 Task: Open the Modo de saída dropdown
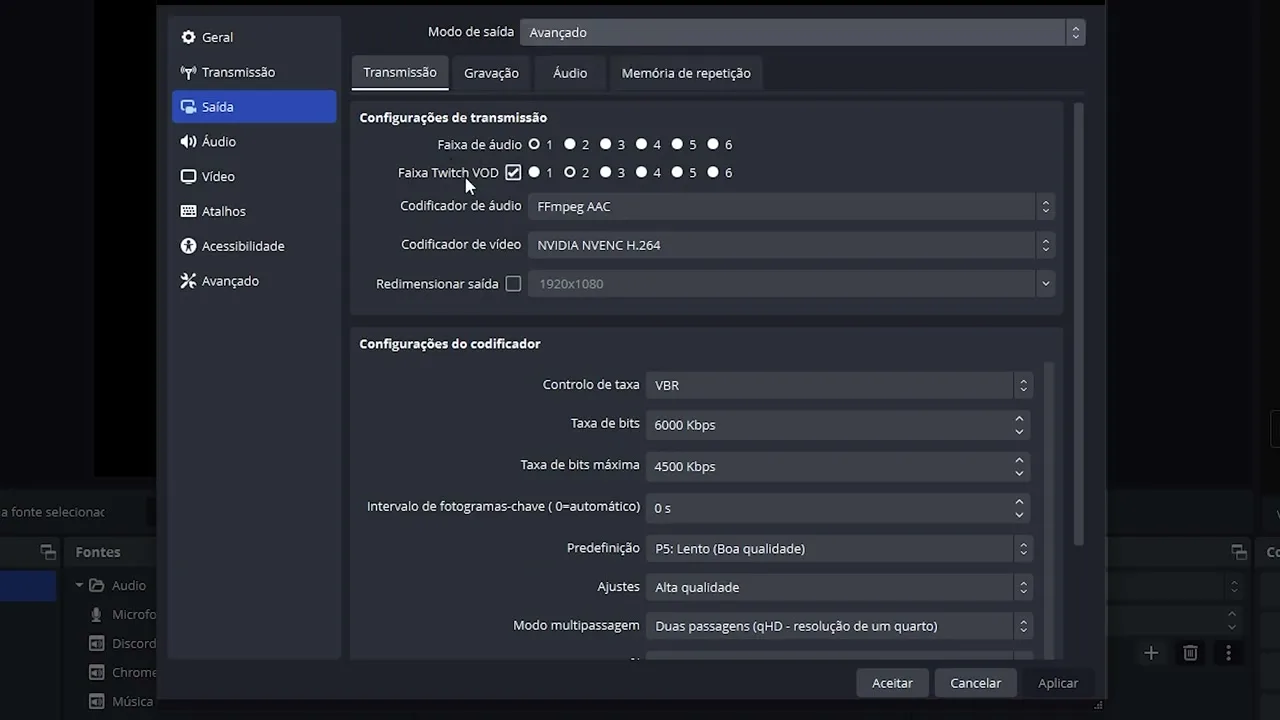click(802, 32)
